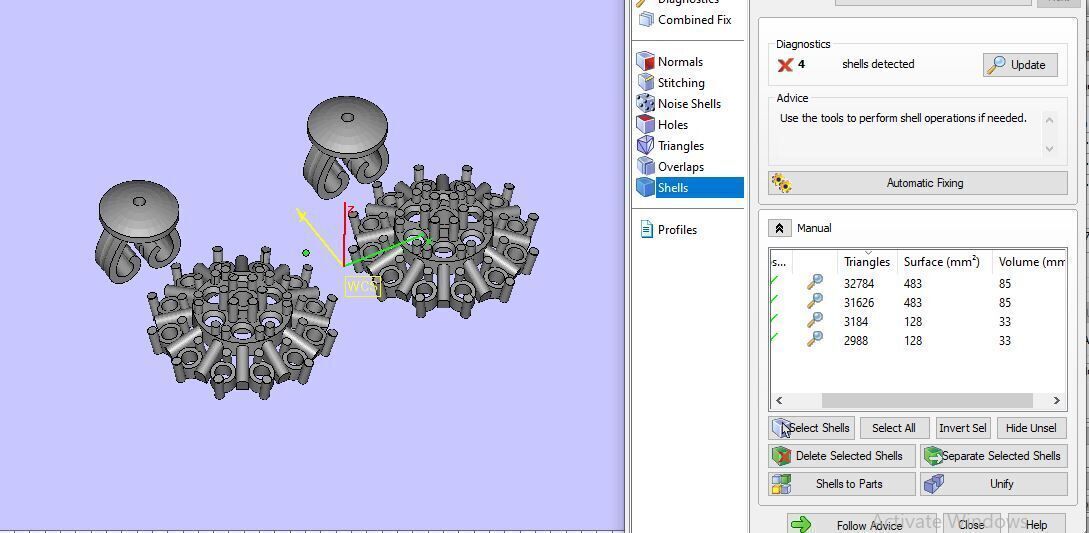Viewport: 1089px width, 533px height.
Task: Open the Noise Shells page
Action: tap(680, 104)
